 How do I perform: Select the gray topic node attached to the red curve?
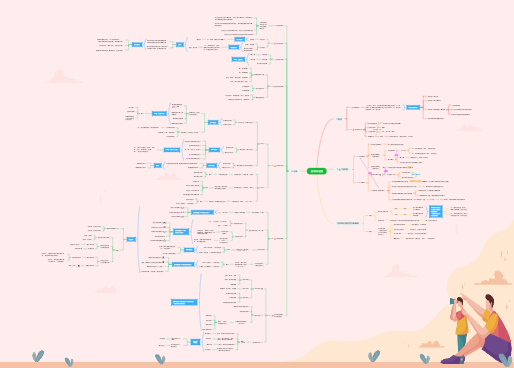coord(339,119)
